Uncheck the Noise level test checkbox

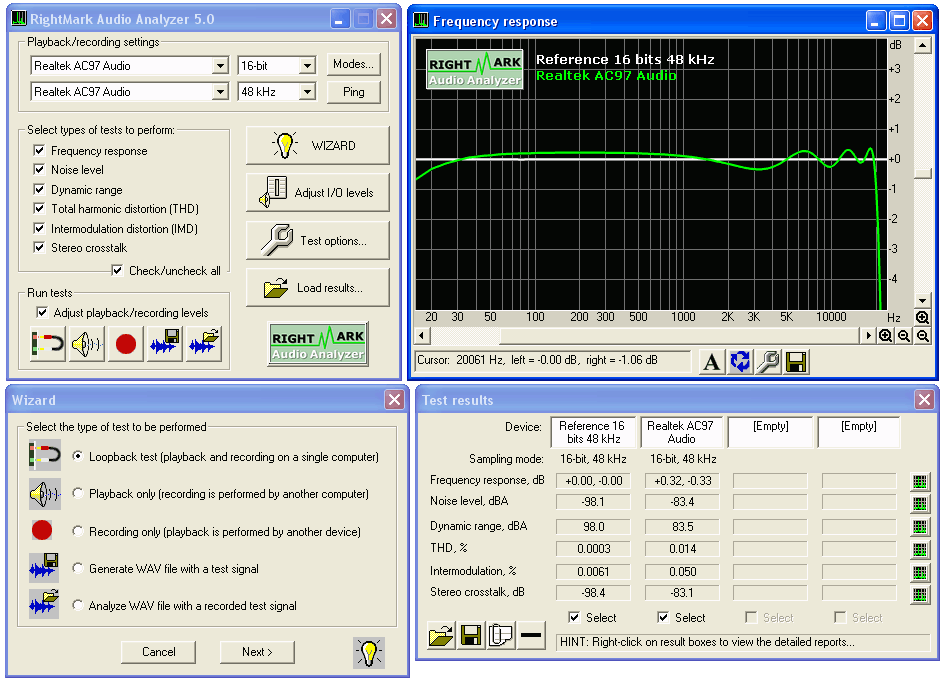tap(40, 170)
